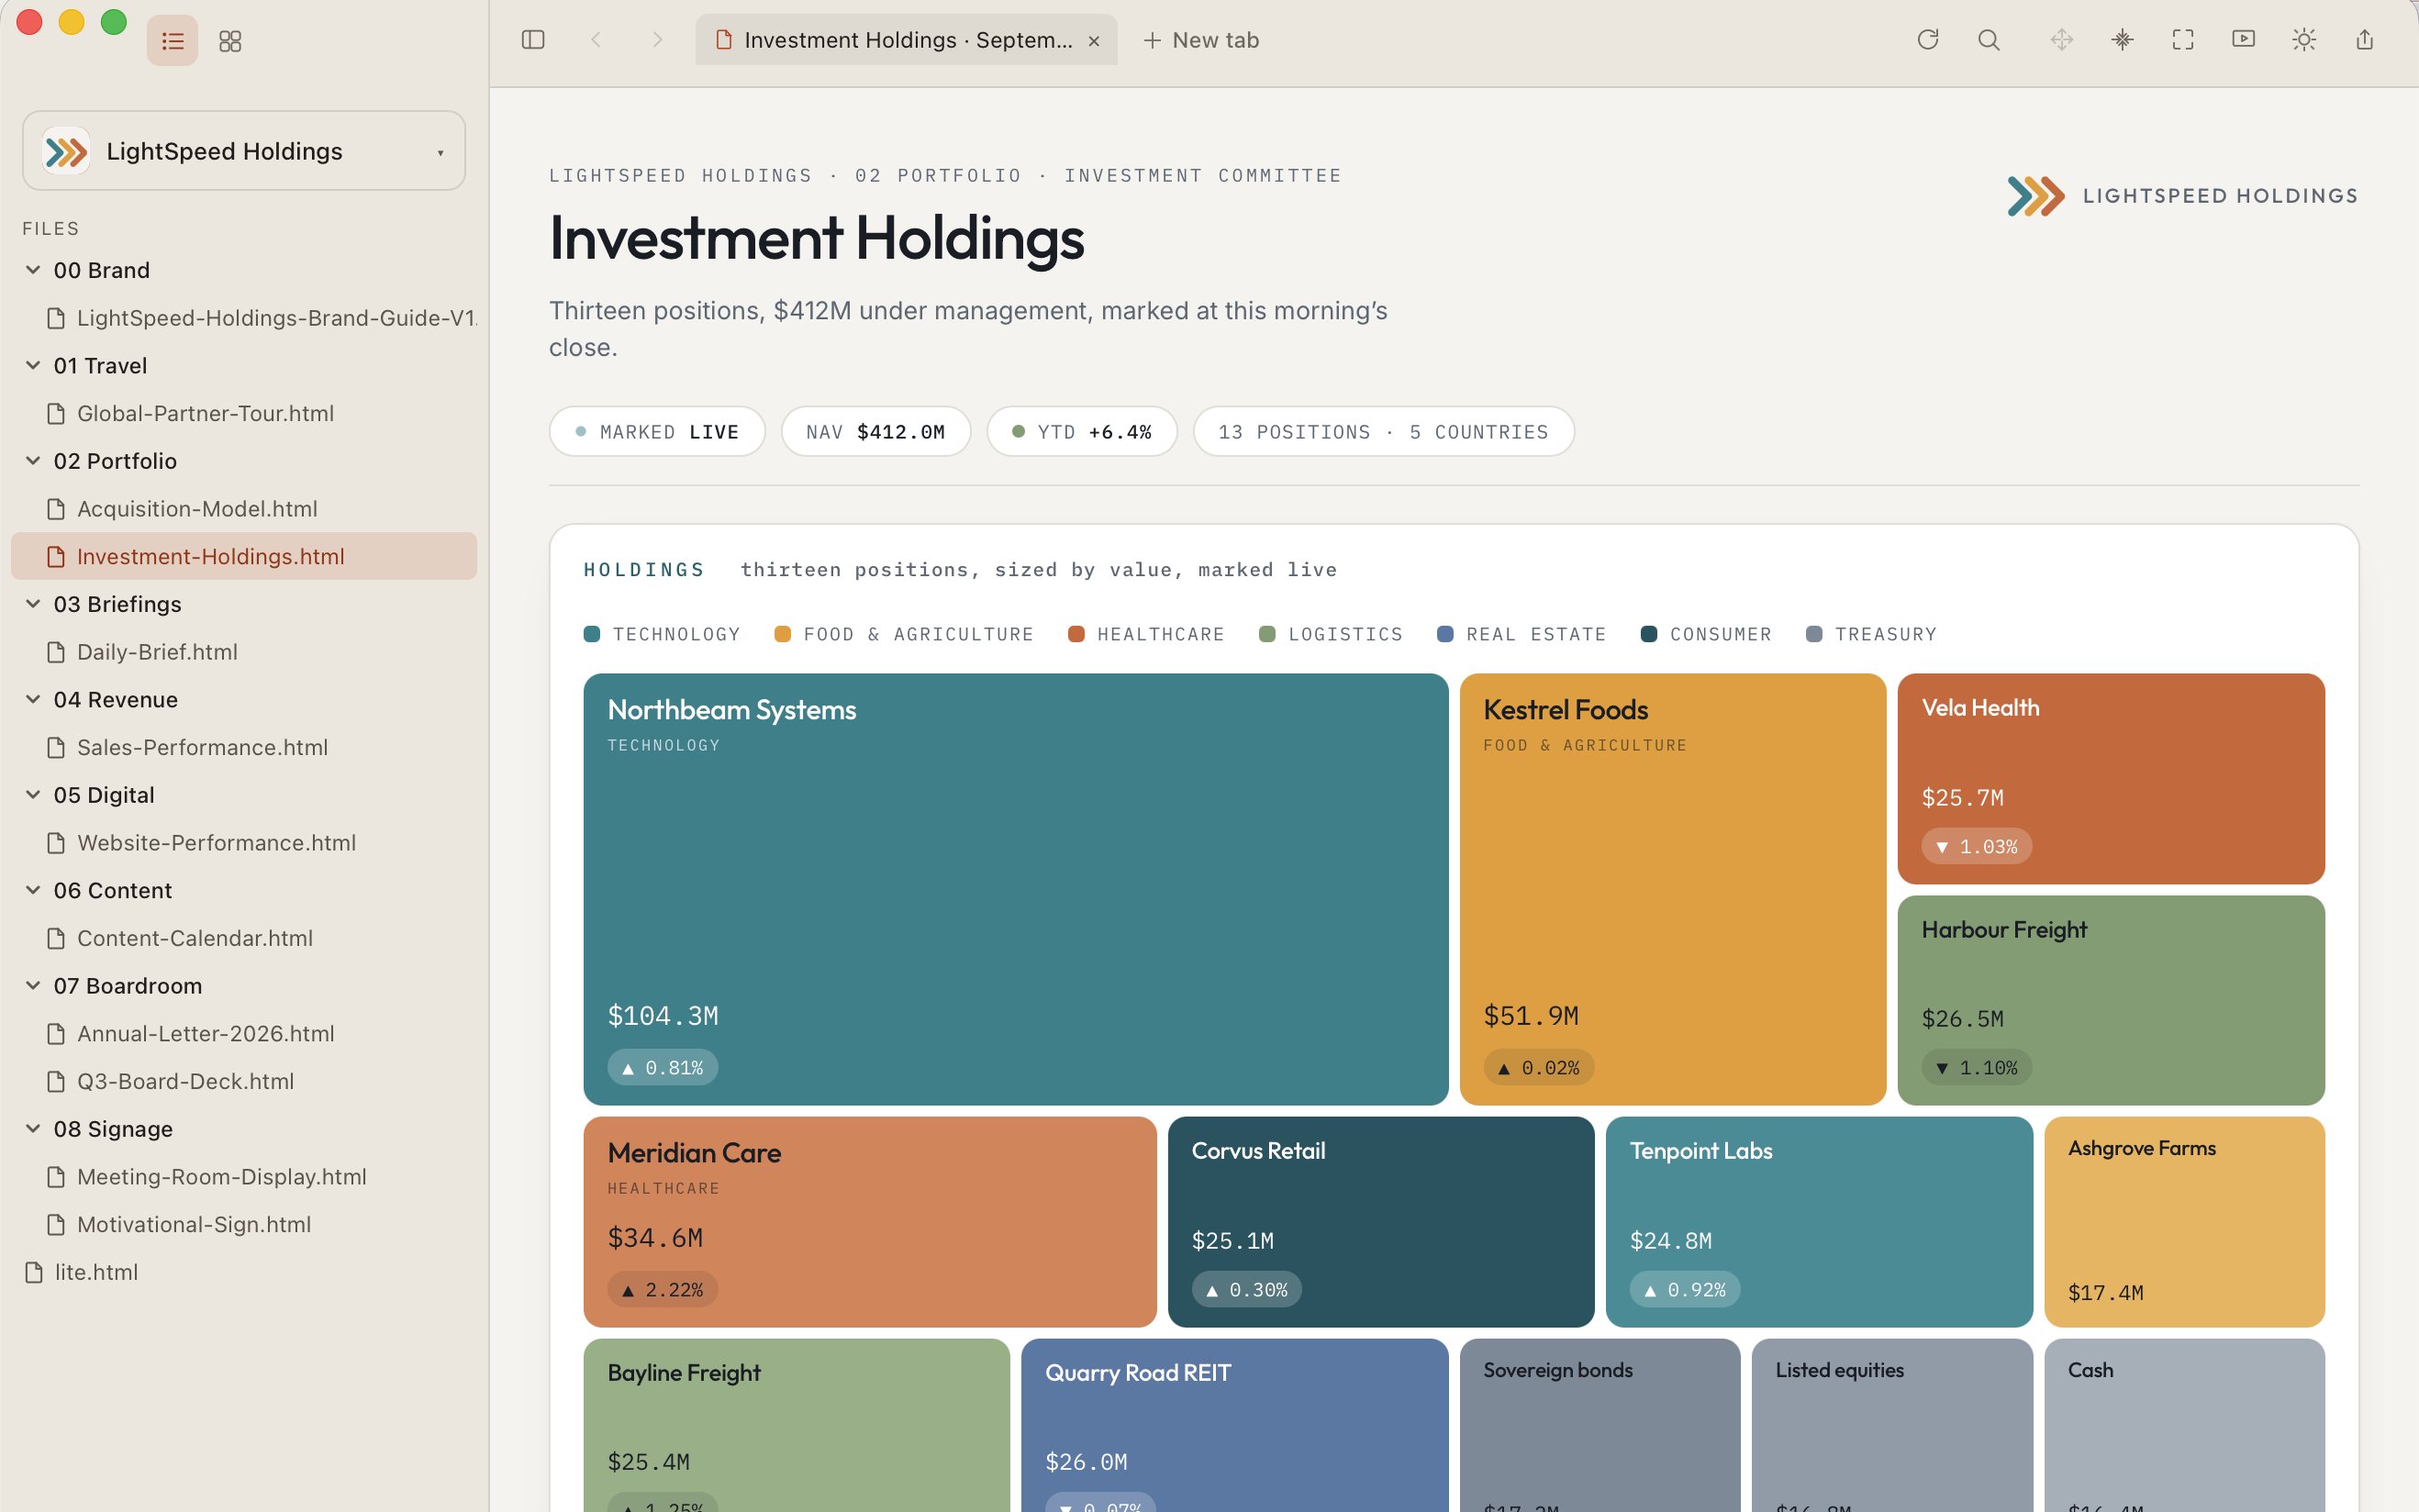
Task: Select the Vela Health holding tile
Action: [x=2111, y=779]
